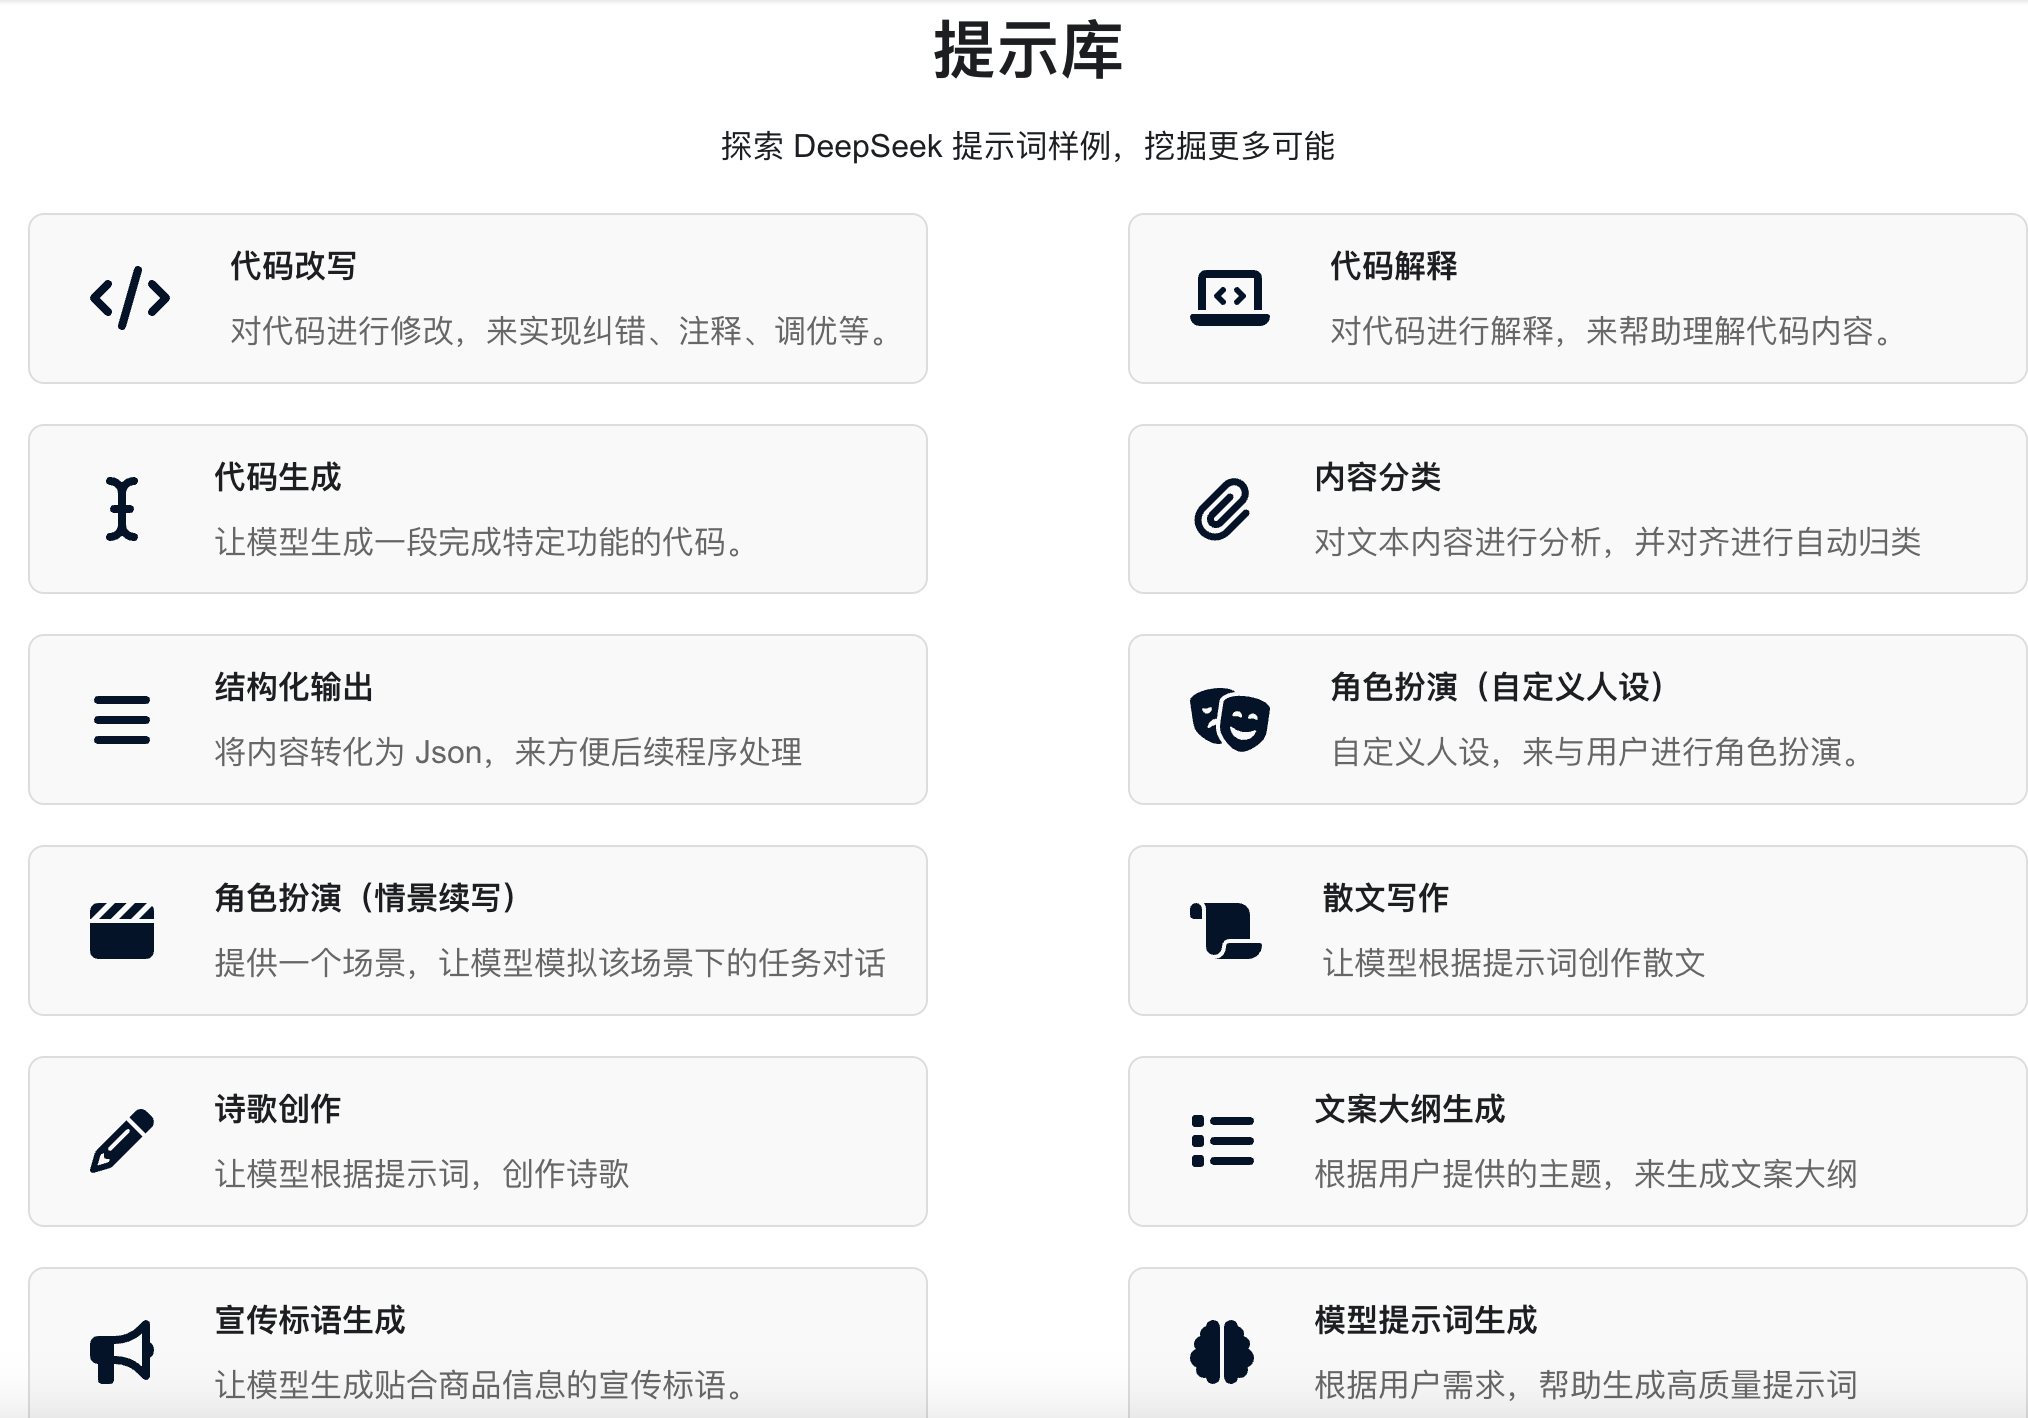
Task: Open the 代码改写 card title
Action: (x=293, y=266)
